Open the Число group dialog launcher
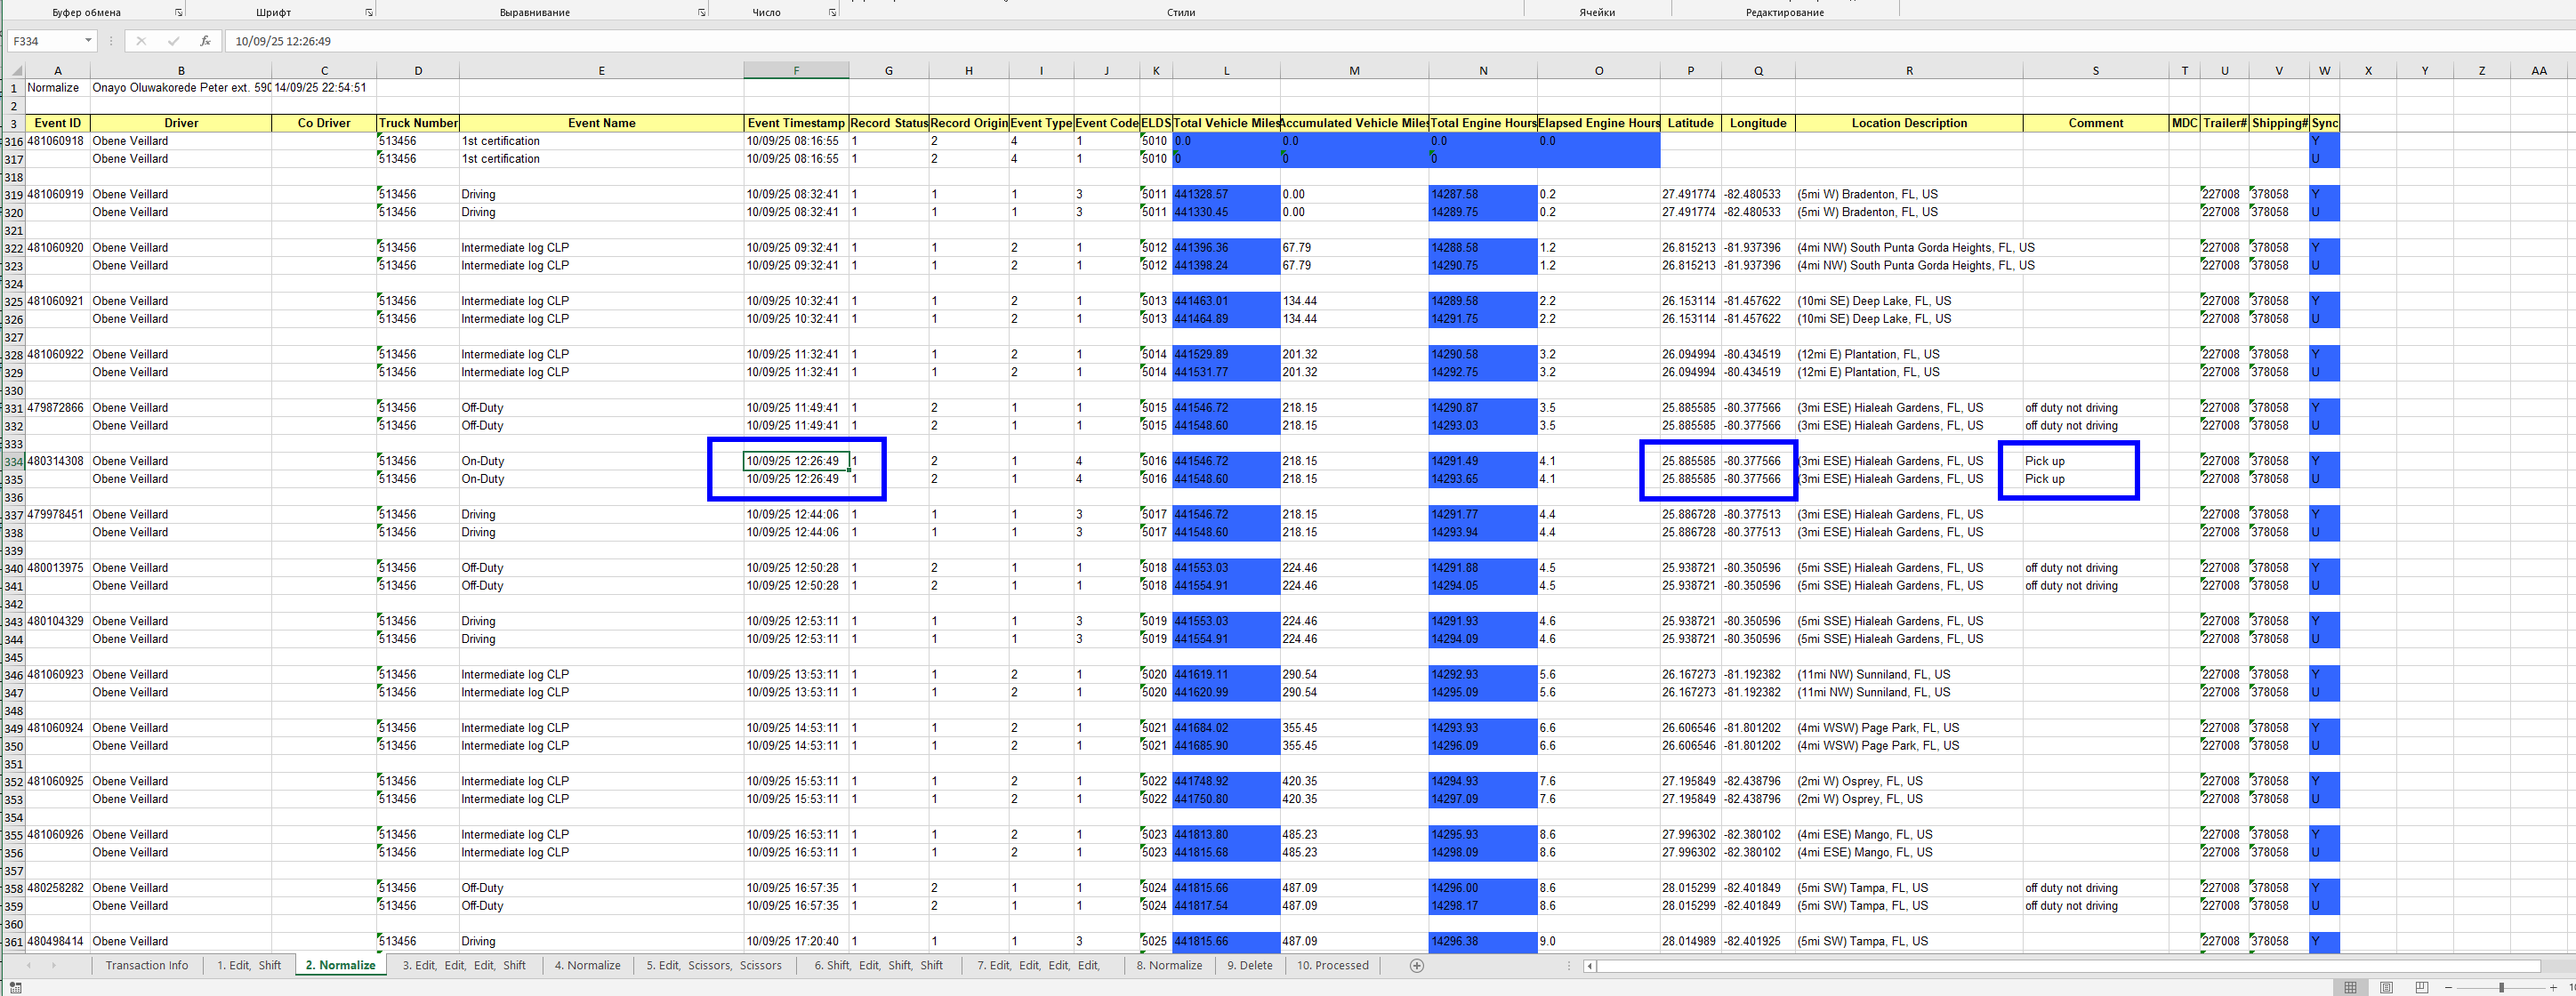Screen dimensions: 2576x996 pos(832,12)
